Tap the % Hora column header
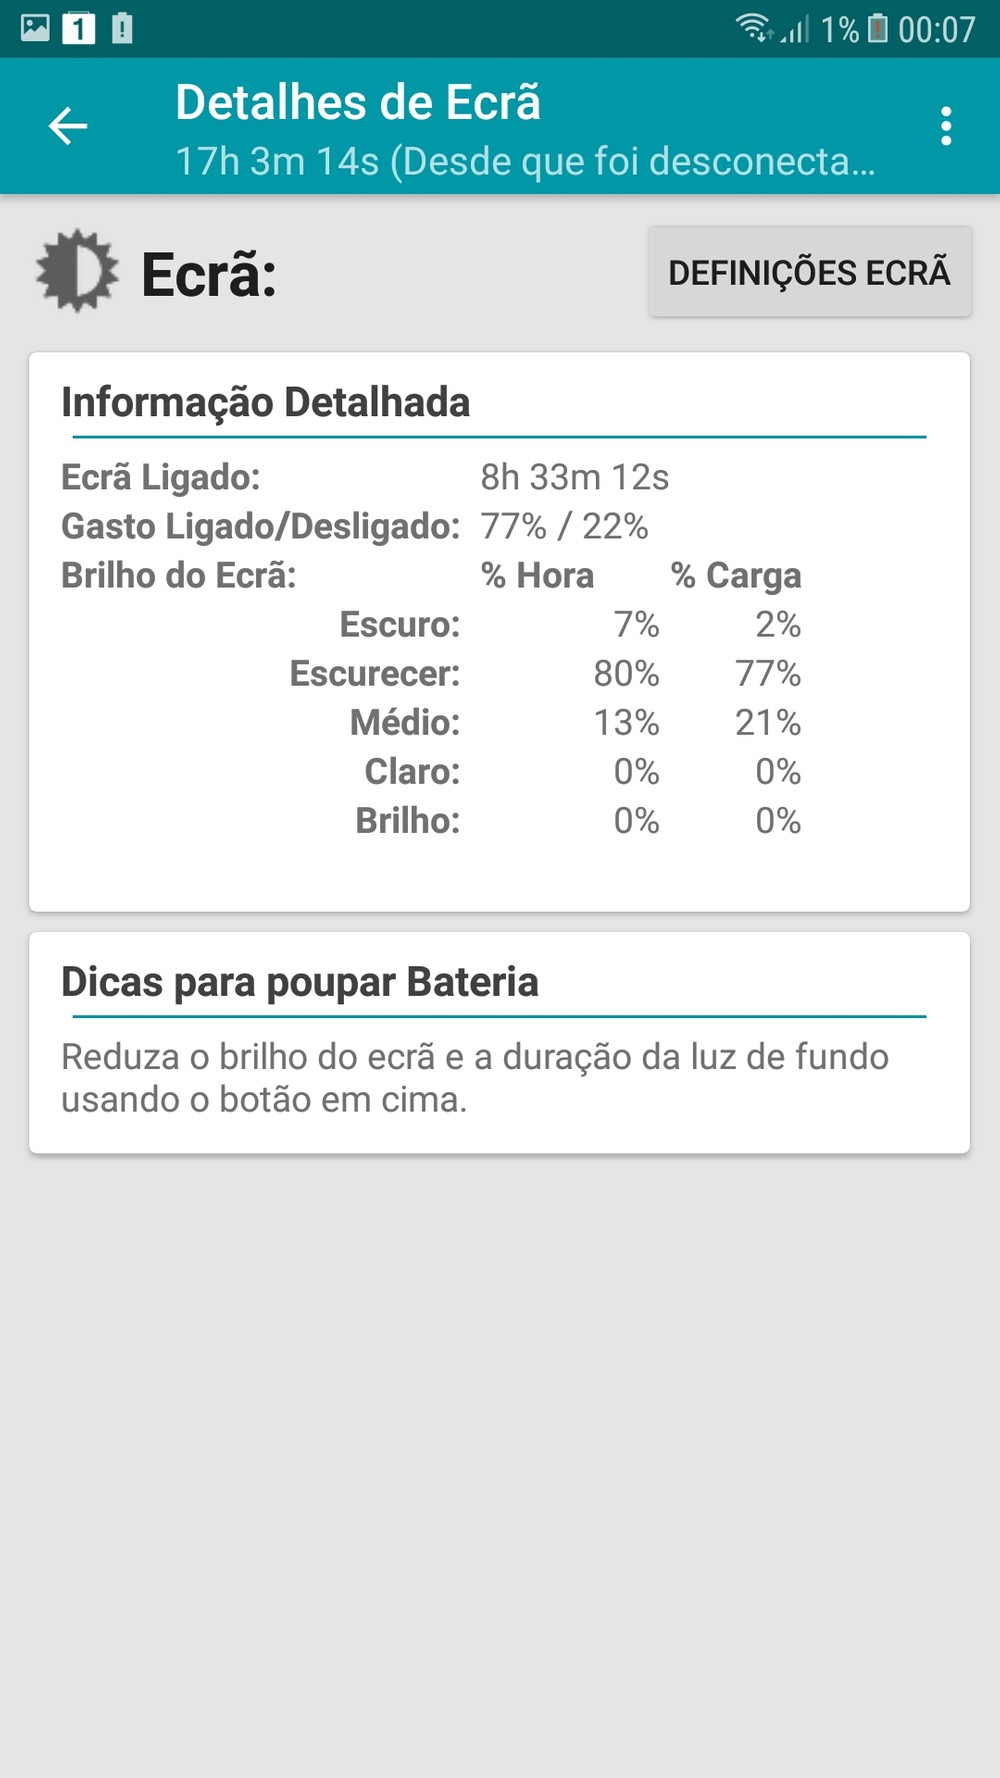1000x1778 pixels. [537, 576]
